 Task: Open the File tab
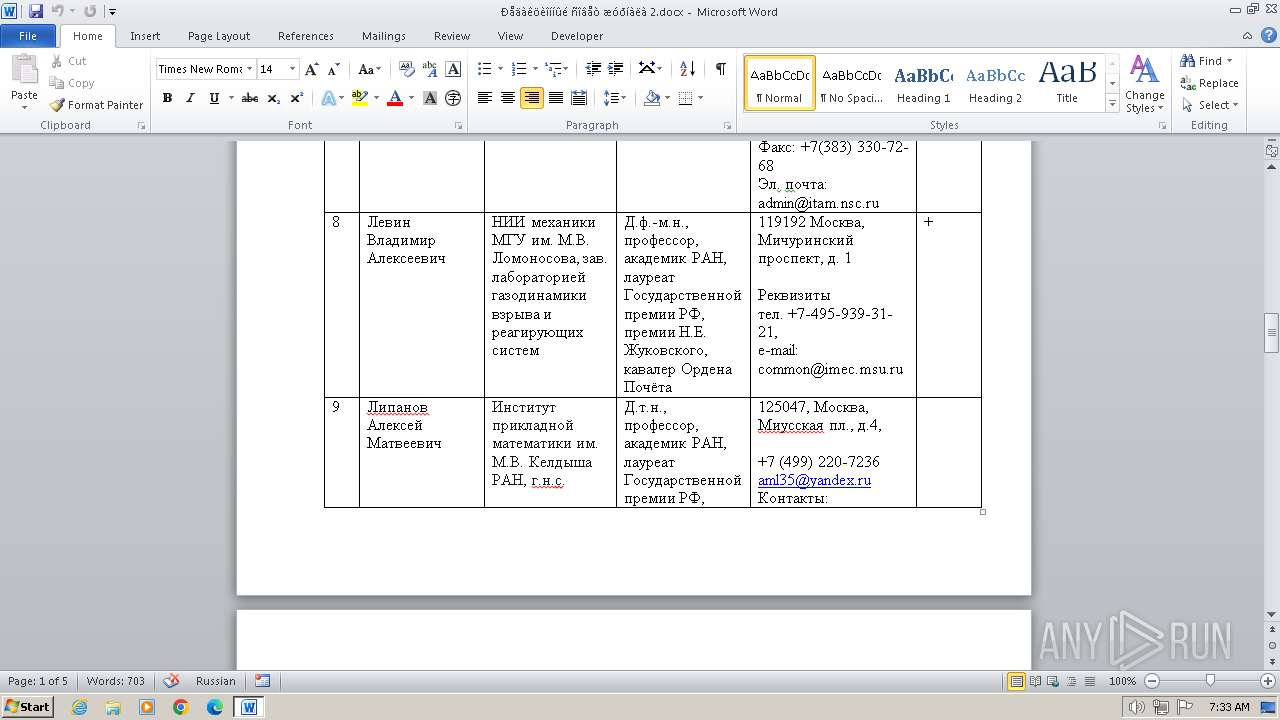28,36
